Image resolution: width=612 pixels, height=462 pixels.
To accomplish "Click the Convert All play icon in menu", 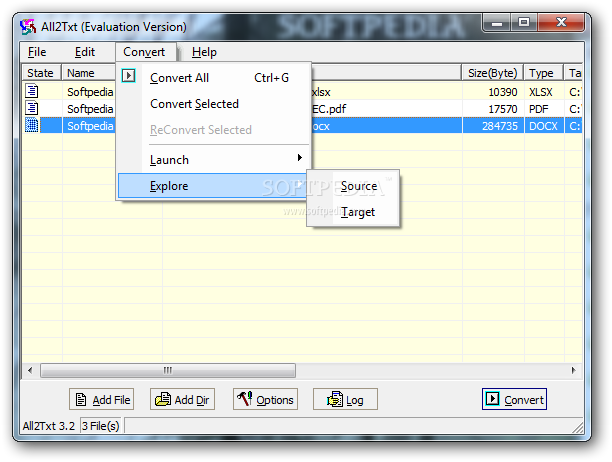I will pyautogui.click(x=128, y=75).
